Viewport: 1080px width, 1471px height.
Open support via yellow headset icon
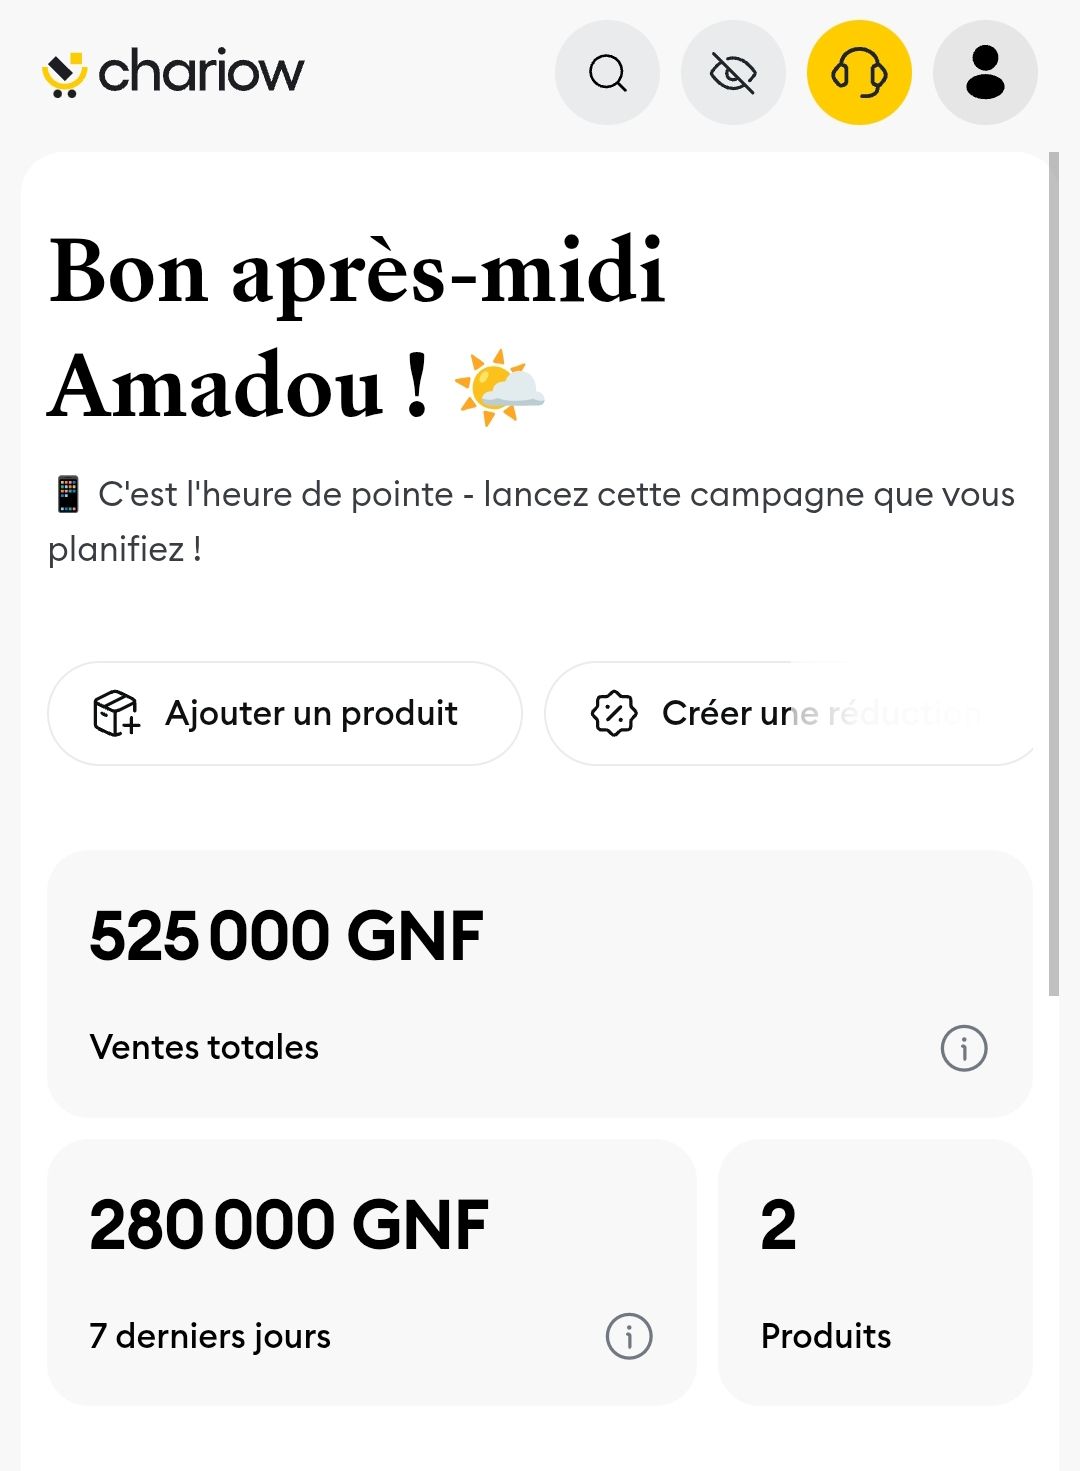[x=859, y=73]
